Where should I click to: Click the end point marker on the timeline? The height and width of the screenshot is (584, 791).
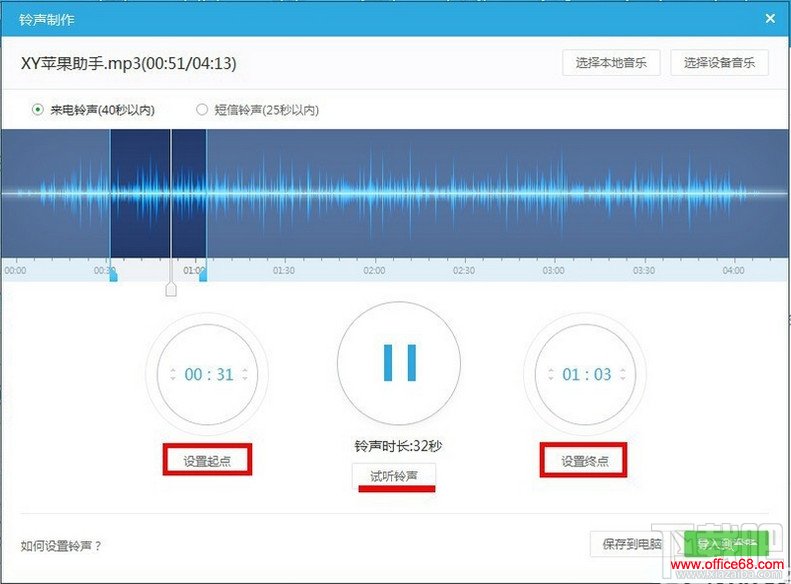click(x=203, y=275)
